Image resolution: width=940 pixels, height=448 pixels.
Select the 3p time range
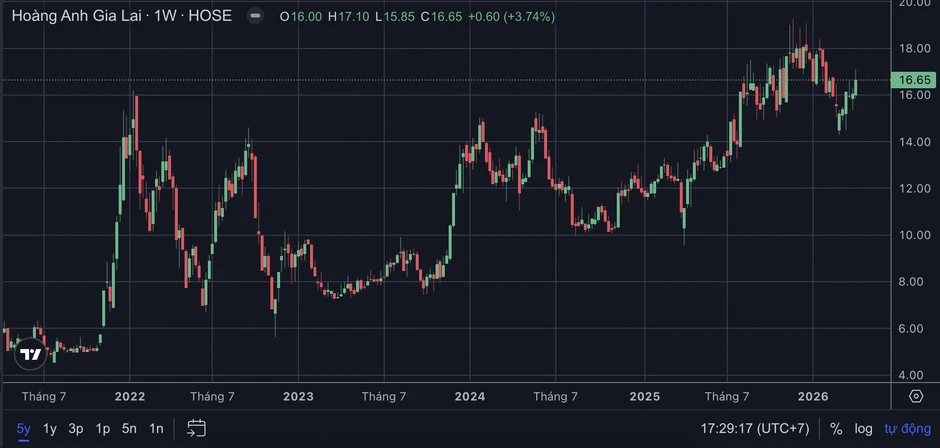tap(76, 428)
